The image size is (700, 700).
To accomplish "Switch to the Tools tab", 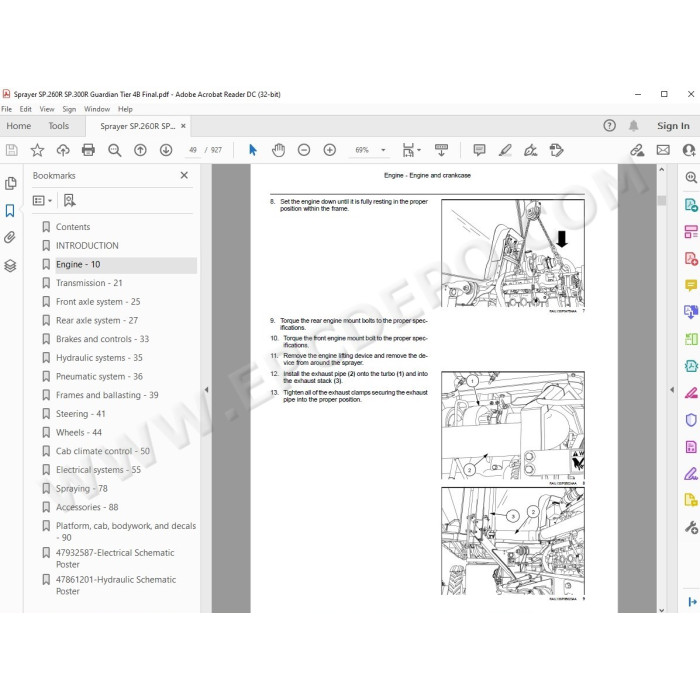I will [x=58, y=126].
